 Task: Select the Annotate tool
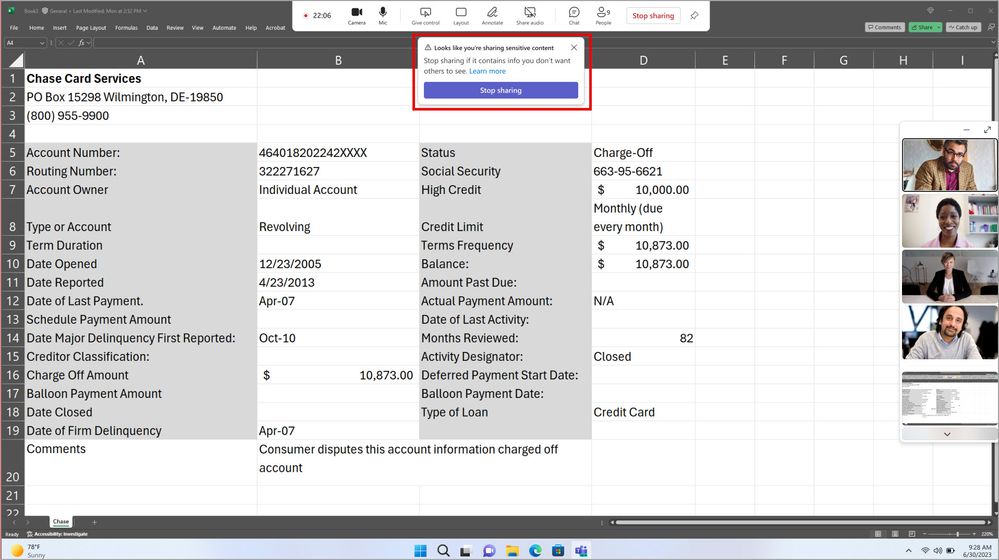(x=492, y=15)
